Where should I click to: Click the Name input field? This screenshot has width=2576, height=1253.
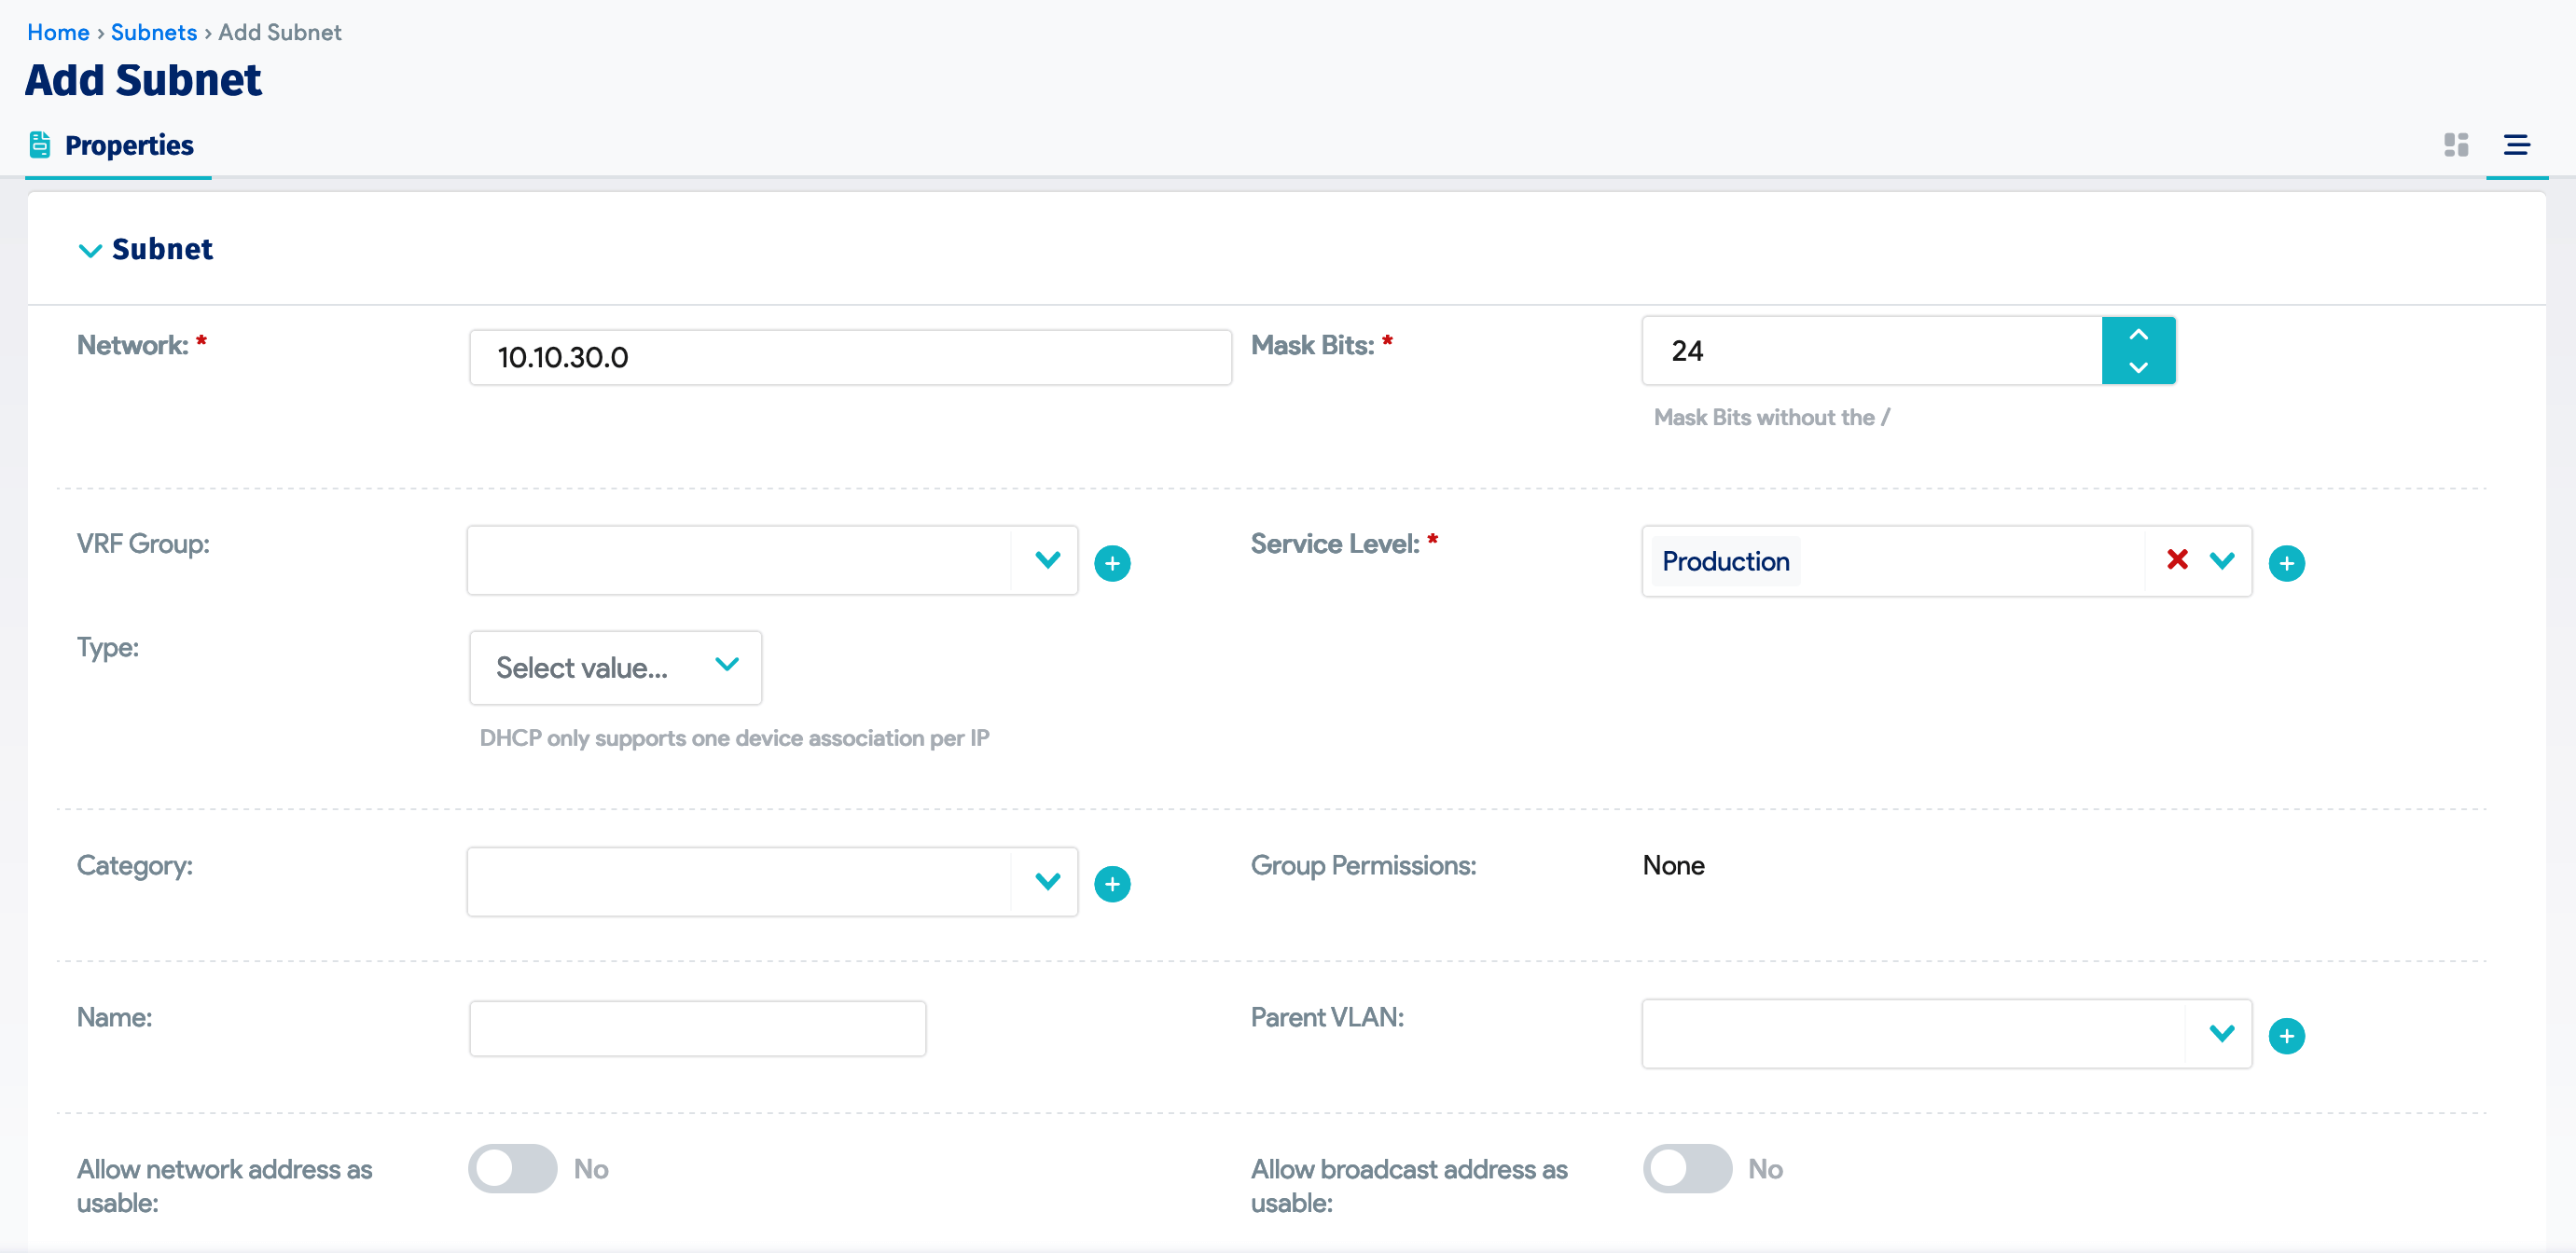(x=697, y=1027)
